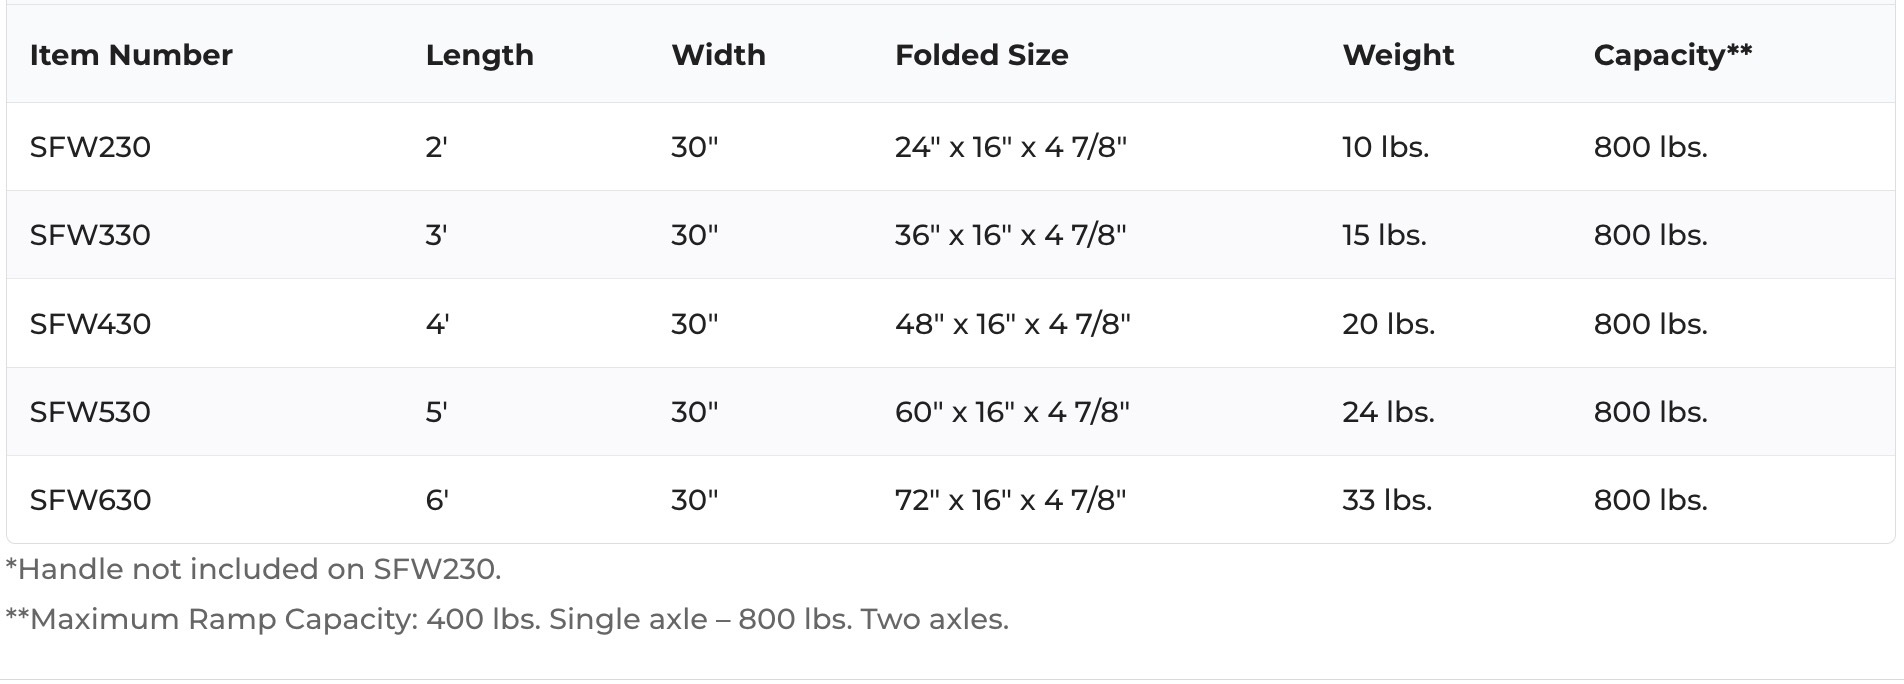
Task: Click the Item Number column header
Action: click(131, 55)
